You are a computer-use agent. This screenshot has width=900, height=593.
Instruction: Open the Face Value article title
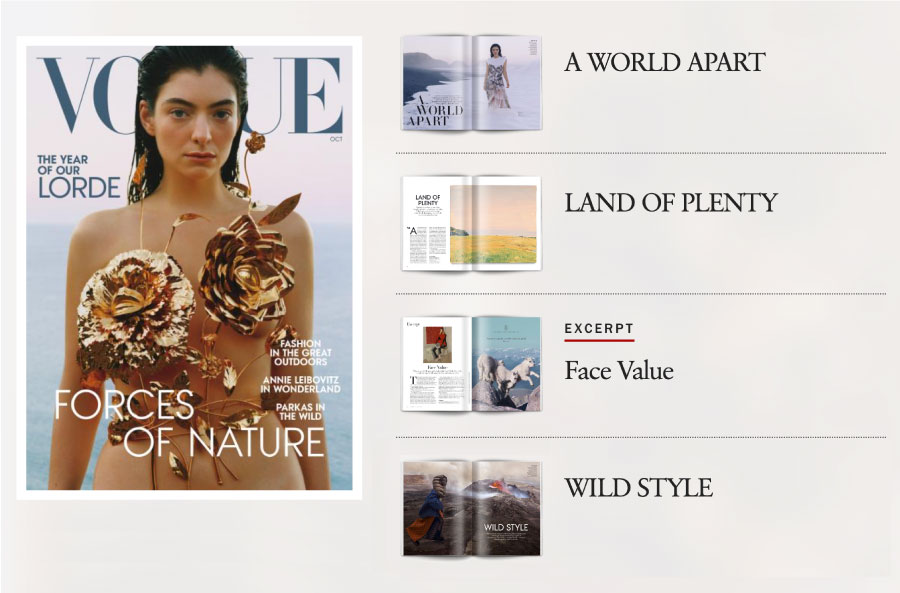tap(619, 371)
